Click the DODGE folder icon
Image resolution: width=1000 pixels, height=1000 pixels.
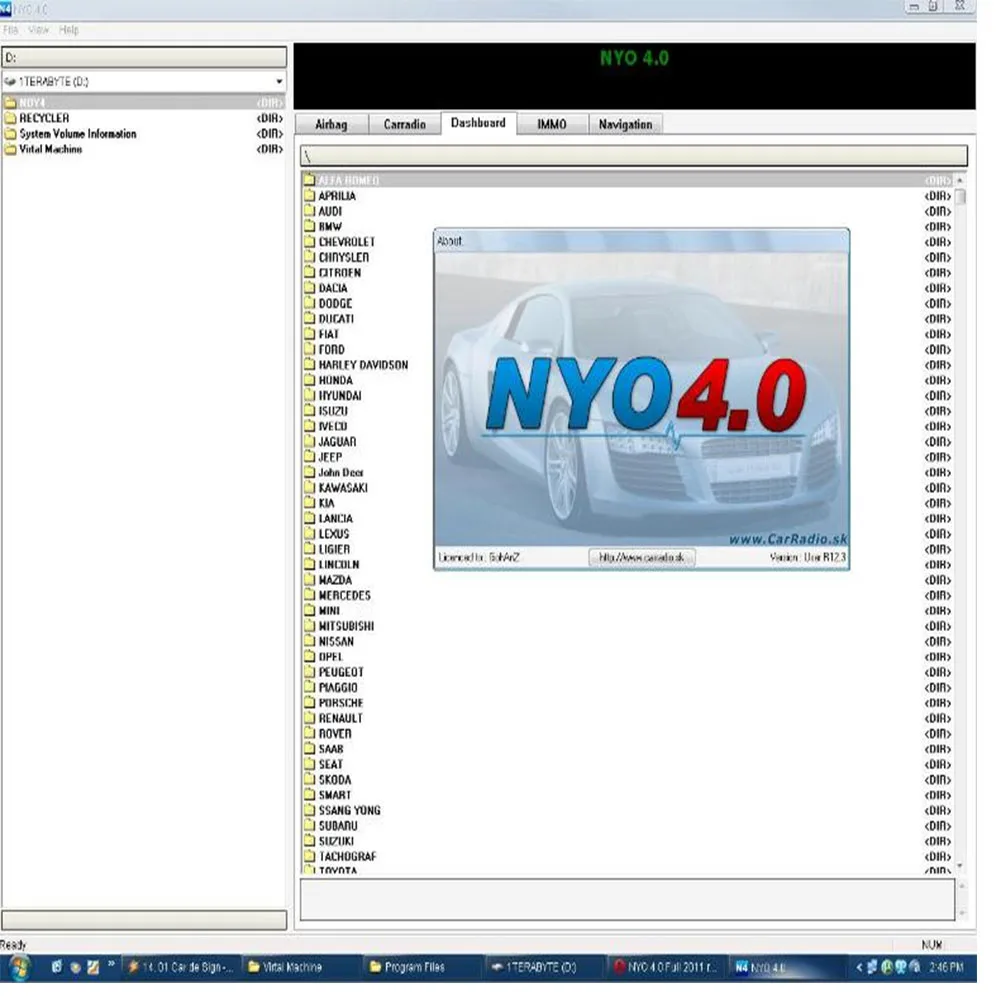[x=309, y=304]
